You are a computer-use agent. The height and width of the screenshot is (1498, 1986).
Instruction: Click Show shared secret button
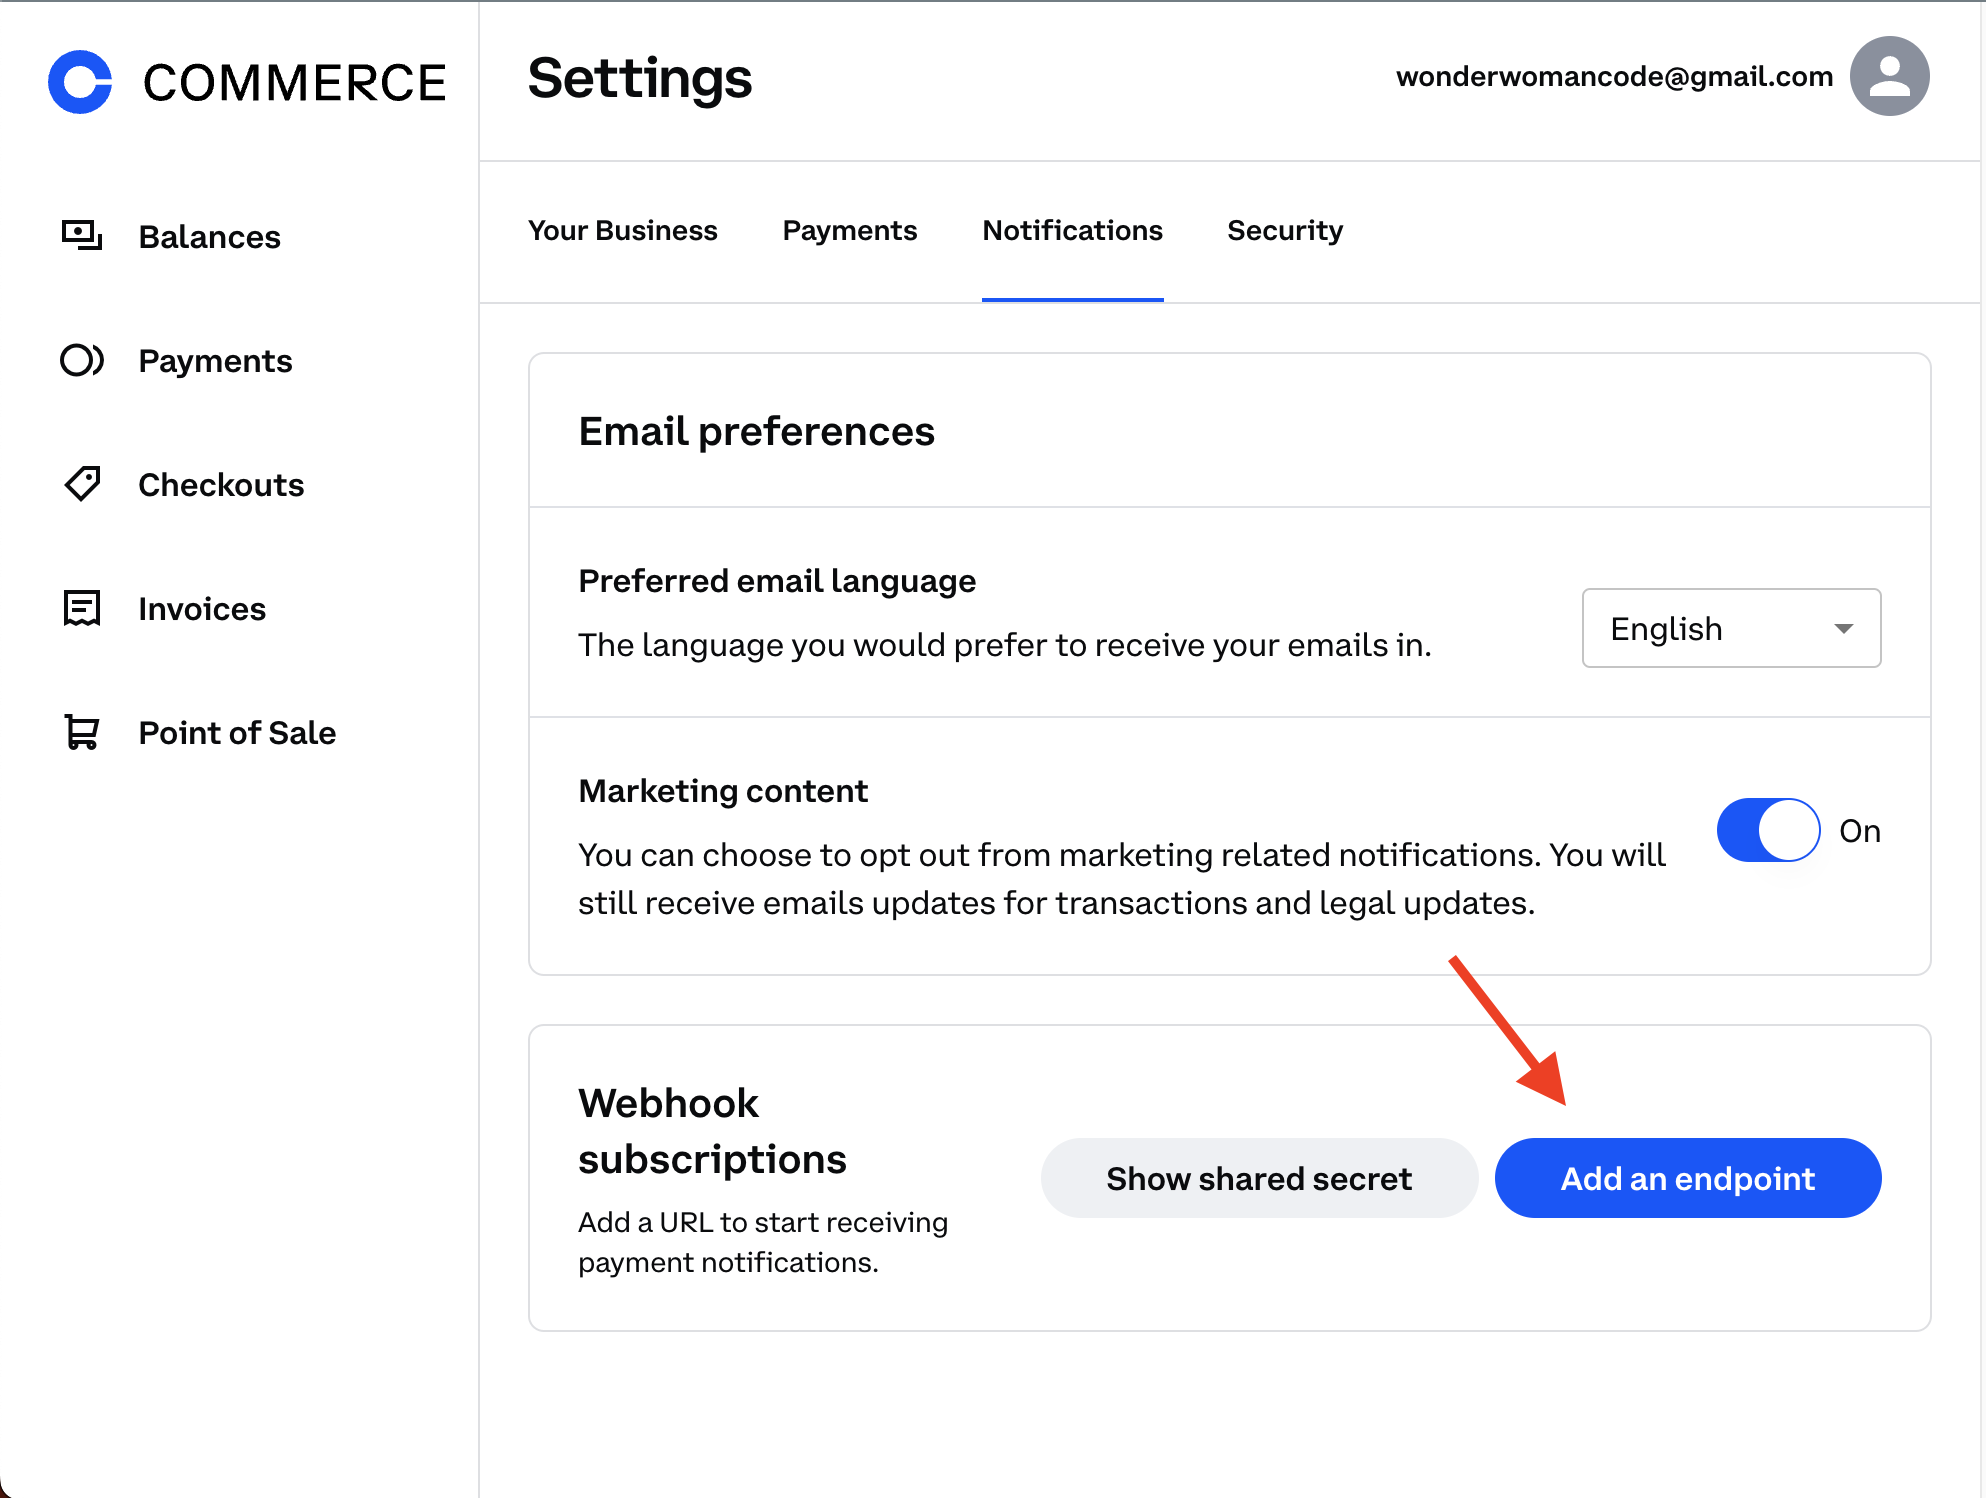pos(1258,1178)
